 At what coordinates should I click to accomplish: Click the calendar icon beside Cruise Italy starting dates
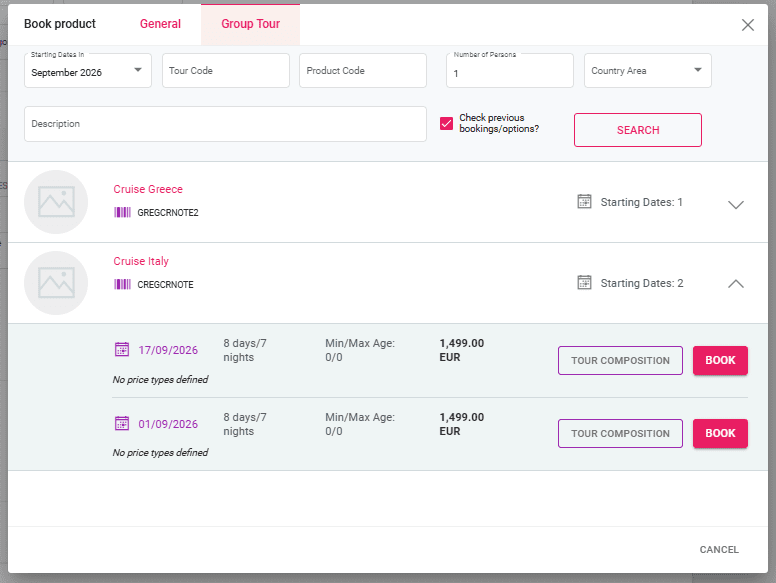585,283
